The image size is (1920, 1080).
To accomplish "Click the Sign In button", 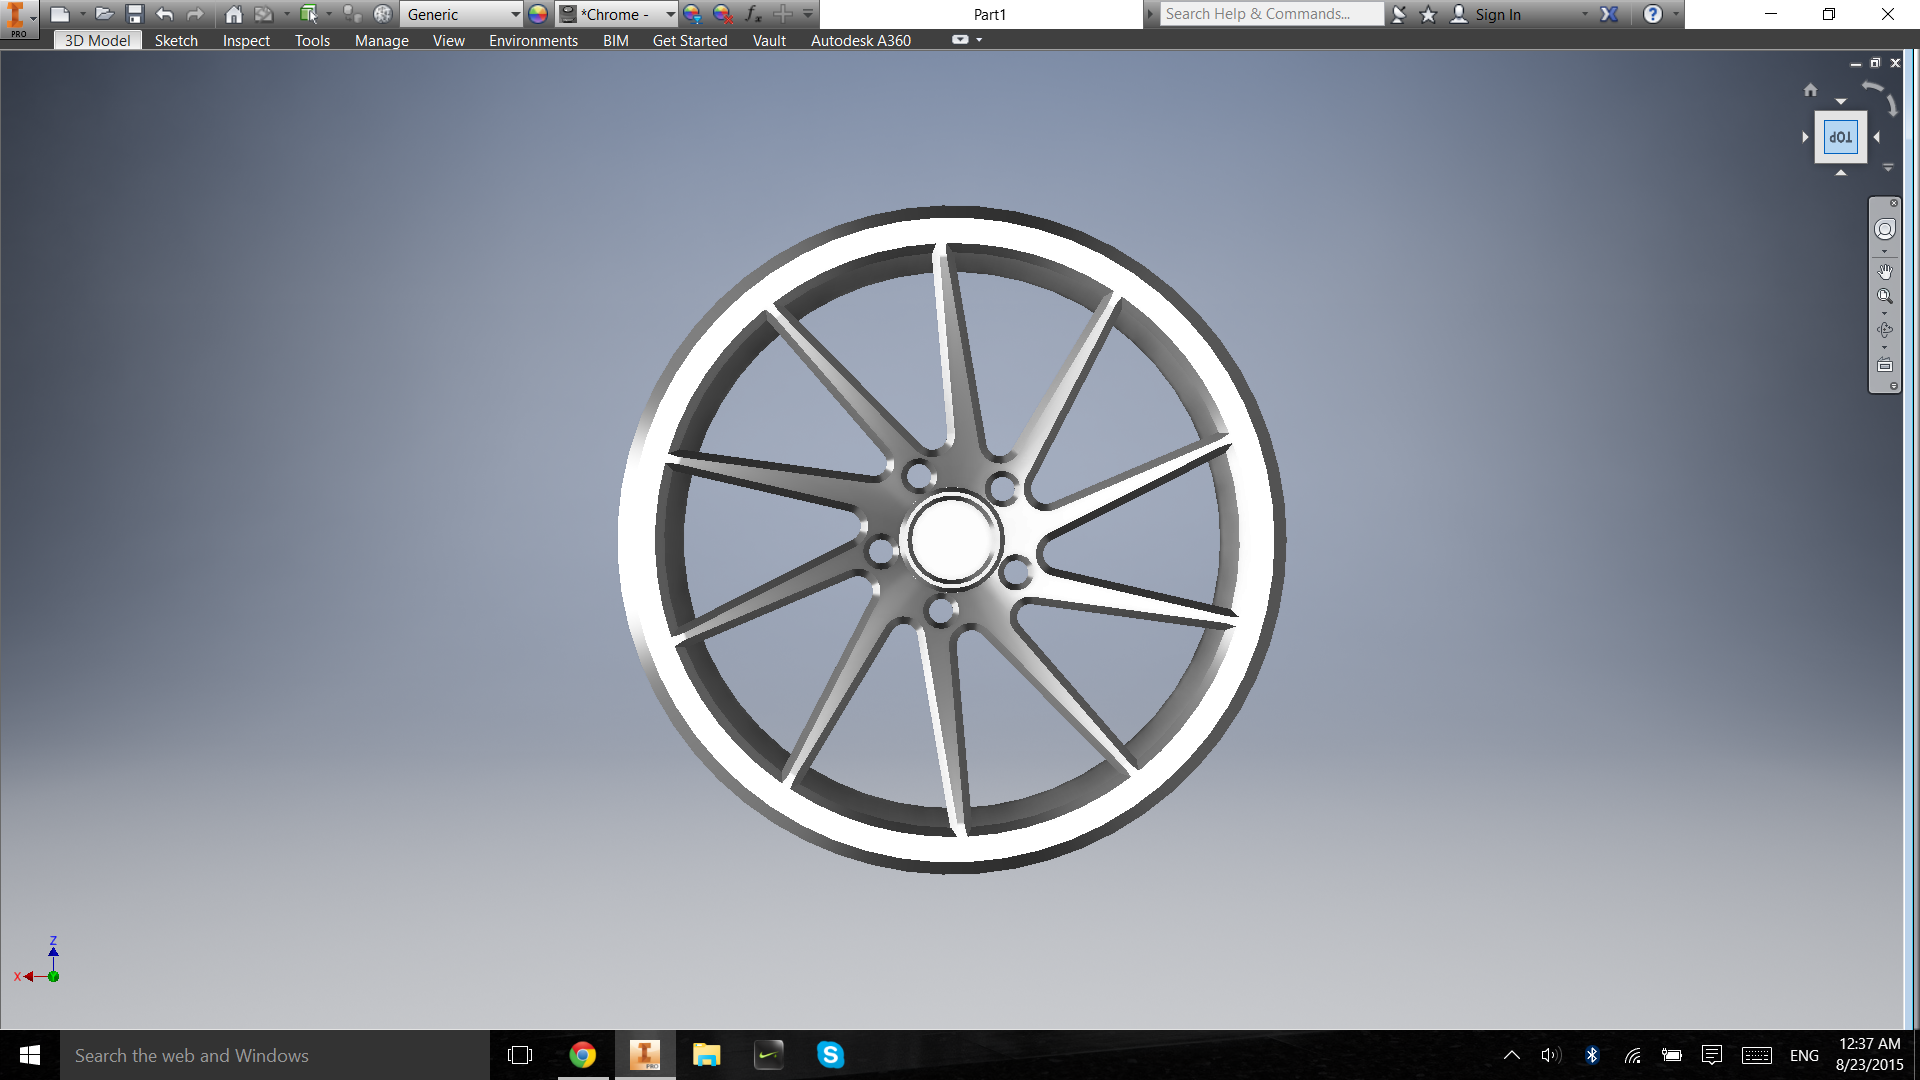I will coord(1497,14).
